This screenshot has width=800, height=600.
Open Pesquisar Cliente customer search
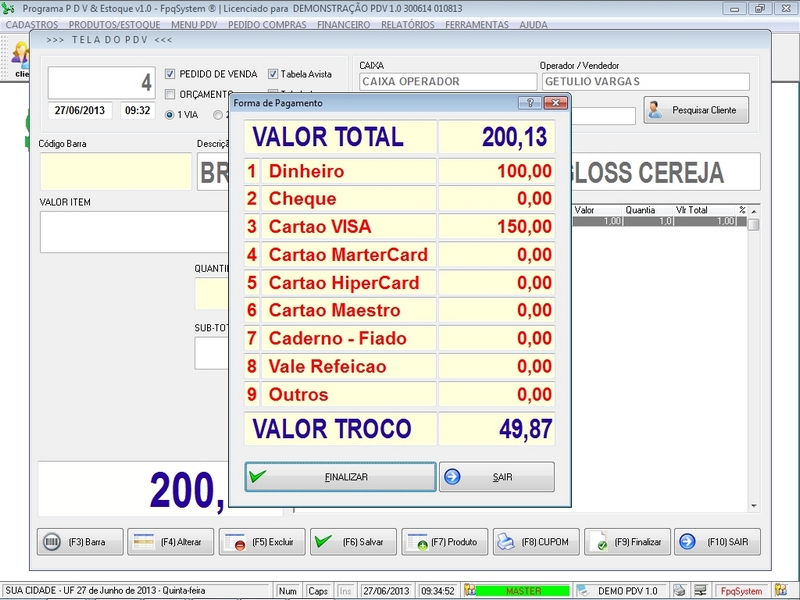696,110
